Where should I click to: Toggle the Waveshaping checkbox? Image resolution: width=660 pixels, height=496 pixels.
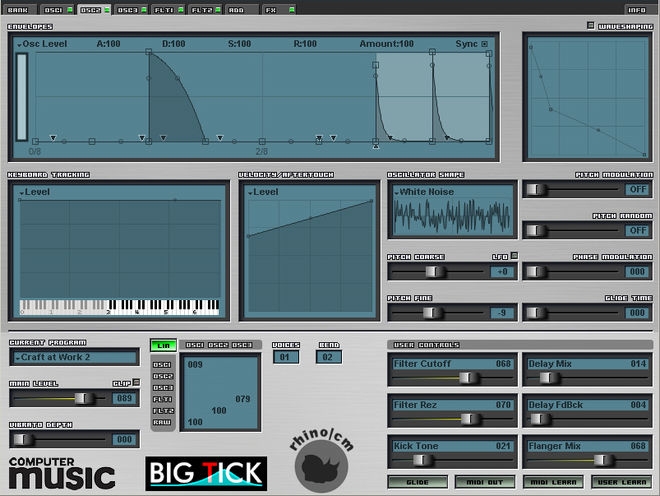[590, 24]
